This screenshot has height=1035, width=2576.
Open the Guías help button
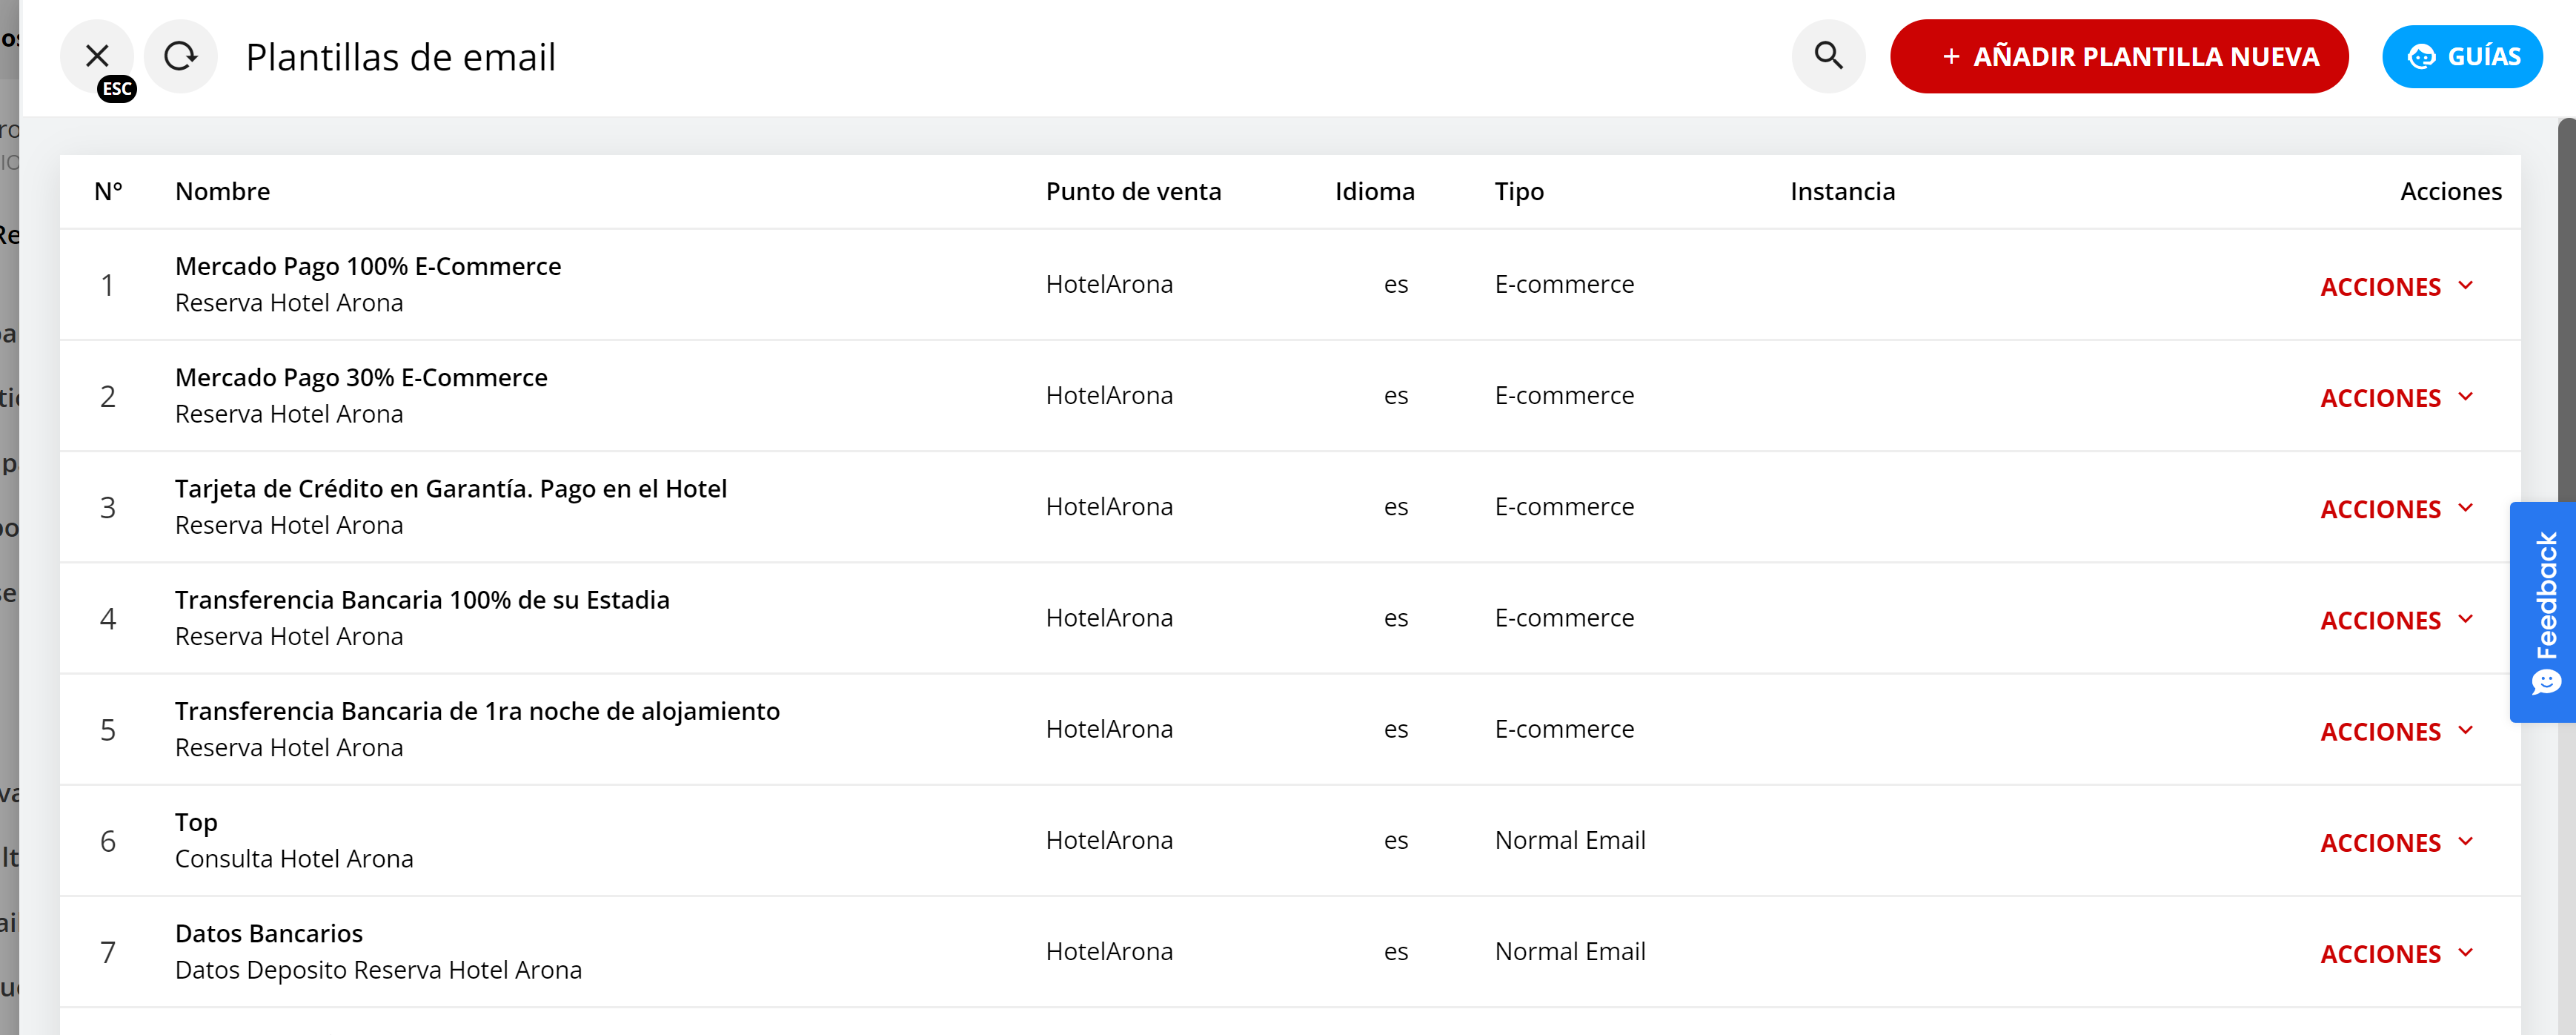[x=2462, y=56]
